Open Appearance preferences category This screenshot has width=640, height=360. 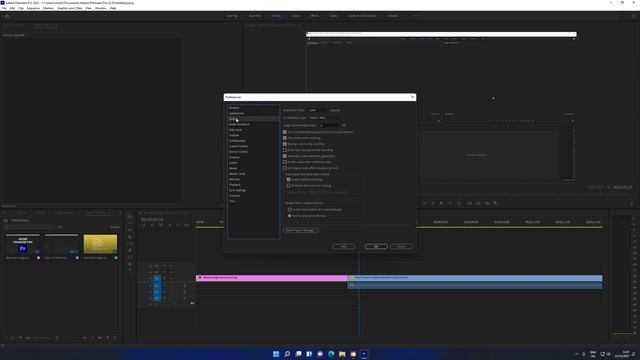click(x=236, y=113)
